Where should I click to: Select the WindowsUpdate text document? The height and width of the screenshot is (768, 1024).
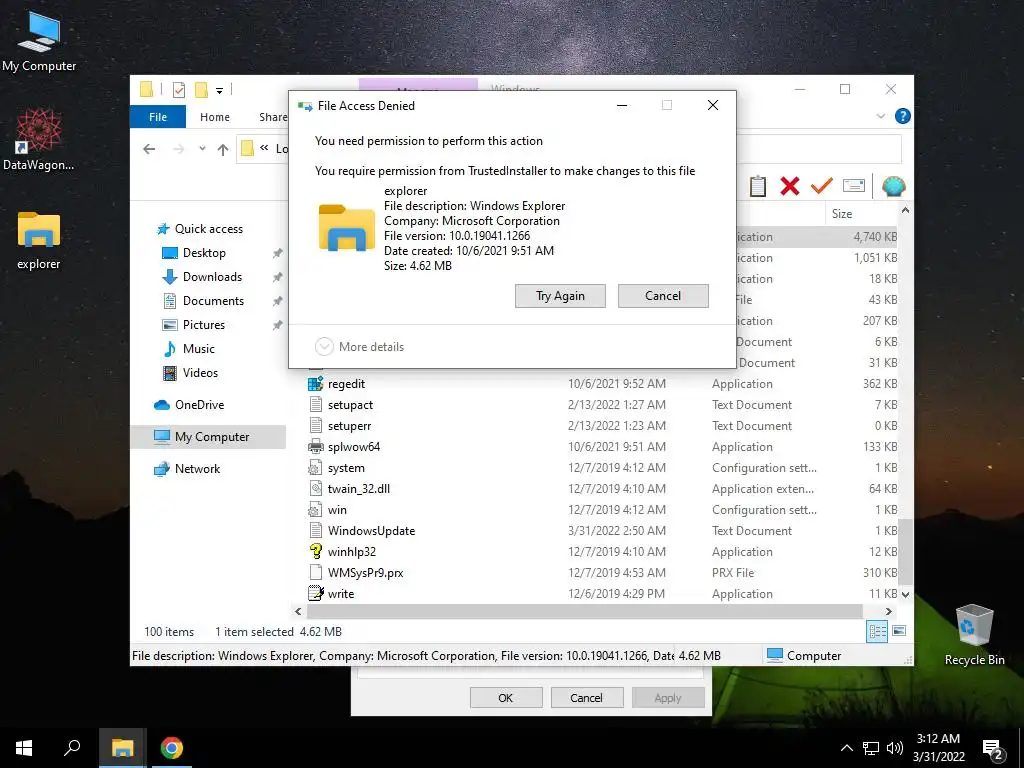coord(361,531)
